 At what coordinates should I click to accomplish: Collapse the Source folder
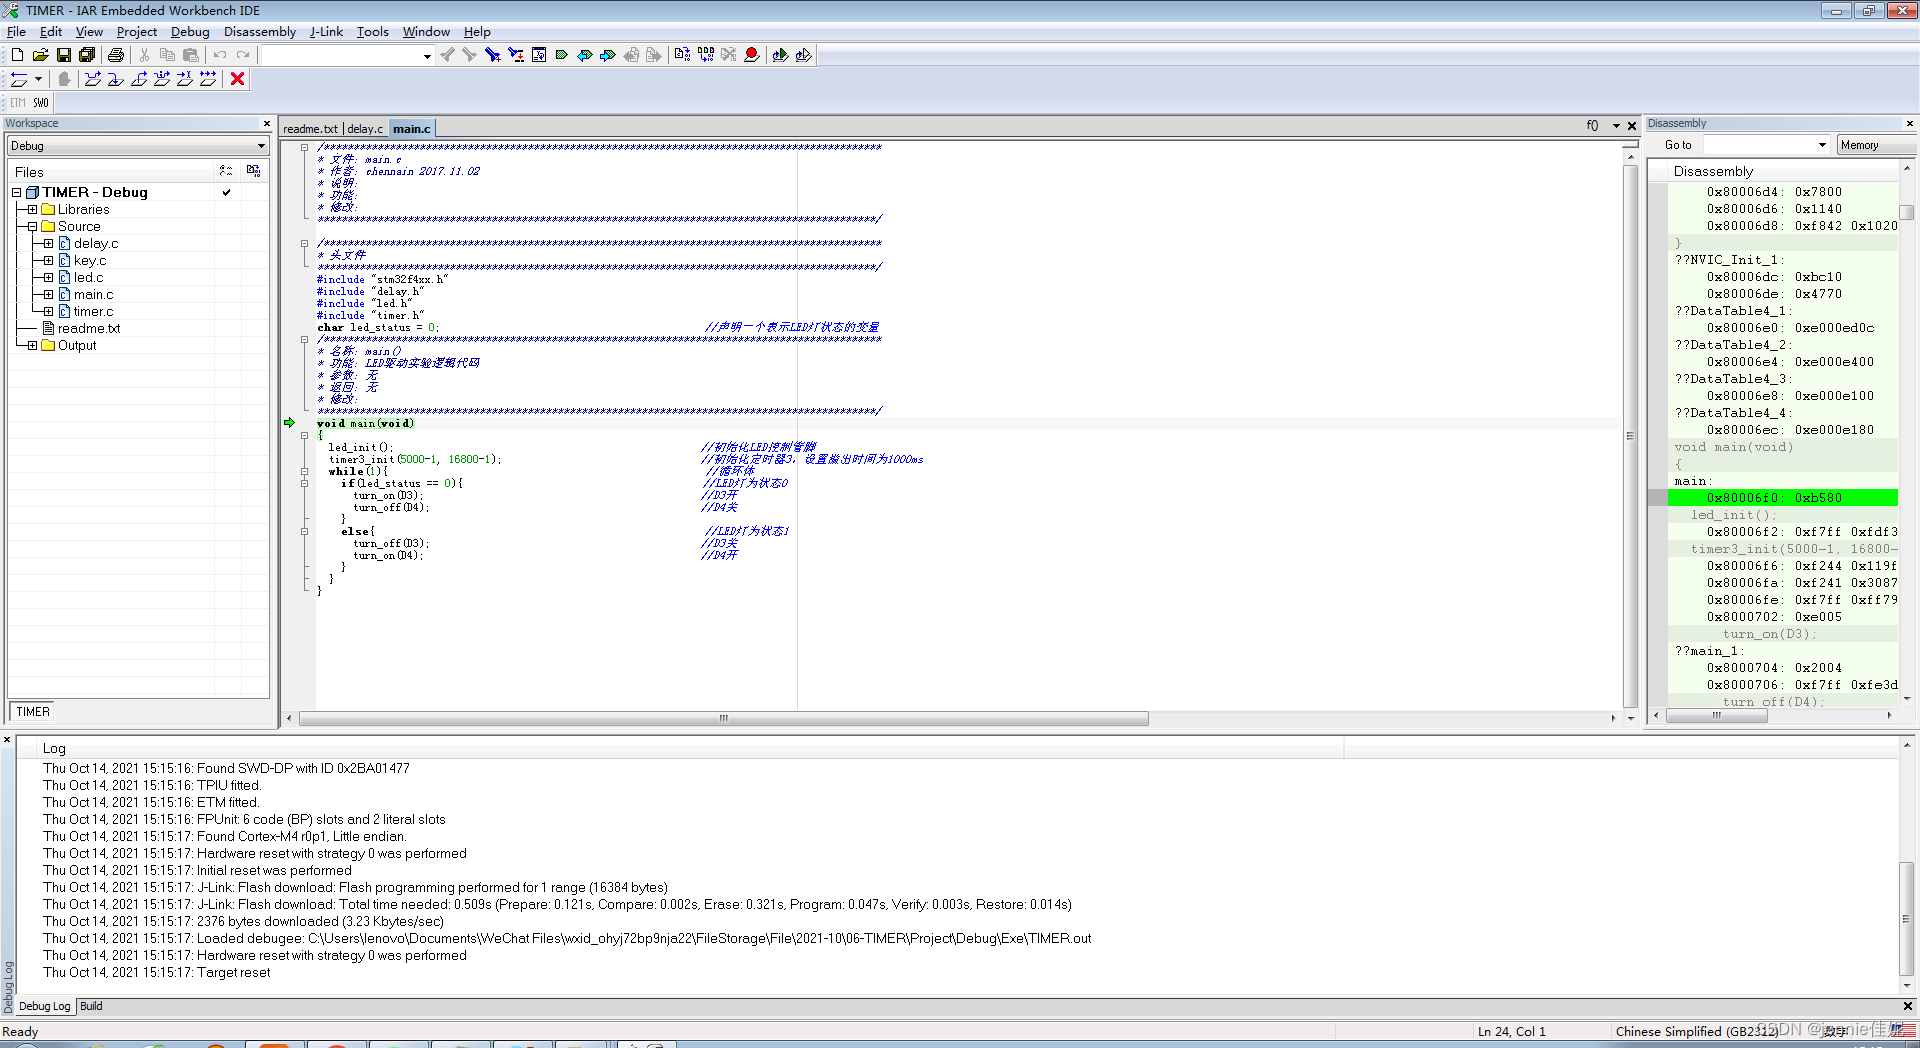[32, 227]
